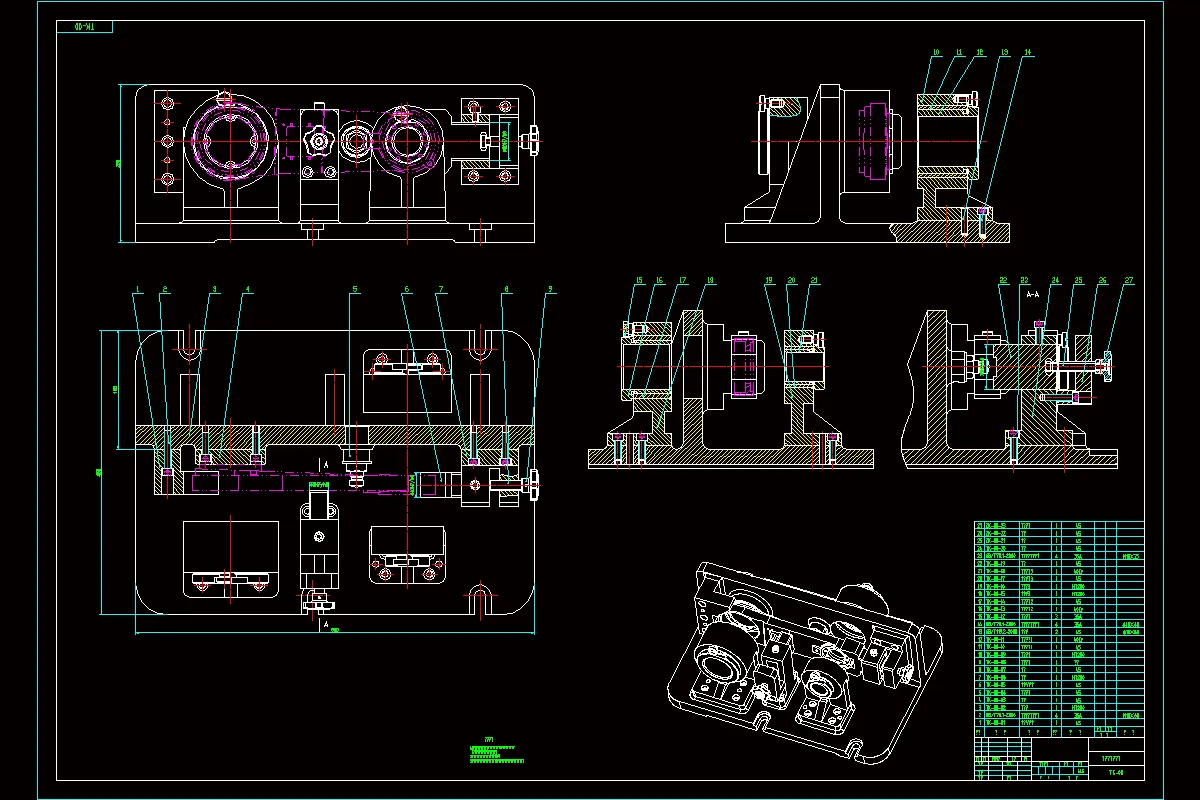The height and width of the screenshot is (800, 1200).
Task: Pick part balloon number 12
Action: [980, 52]
